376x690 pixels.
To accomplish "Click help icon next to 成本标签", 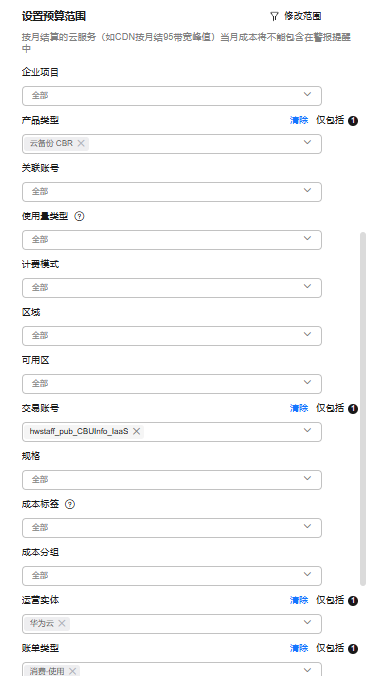I will coord(70,504).
